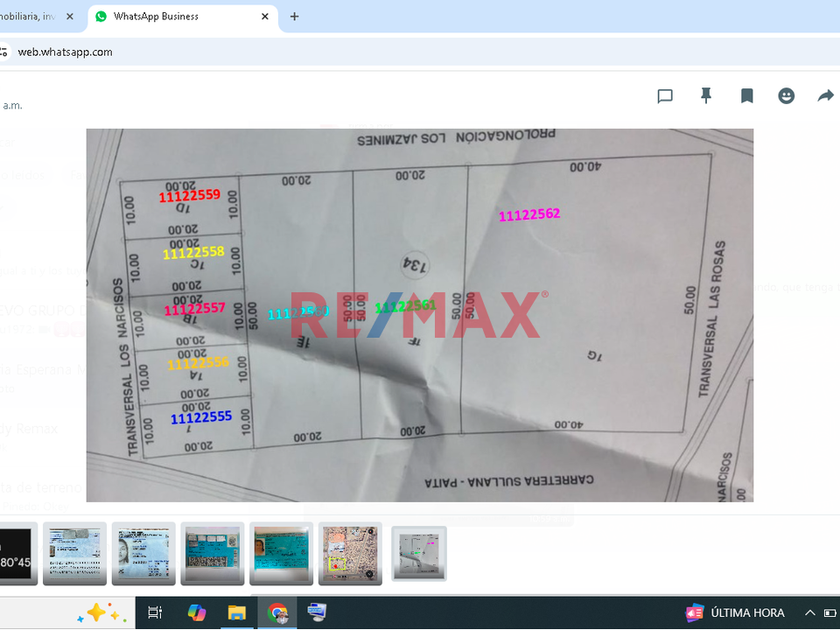Click the Google Chrome taskbar icon
The image size is (840, 630).
pos(278,613)
